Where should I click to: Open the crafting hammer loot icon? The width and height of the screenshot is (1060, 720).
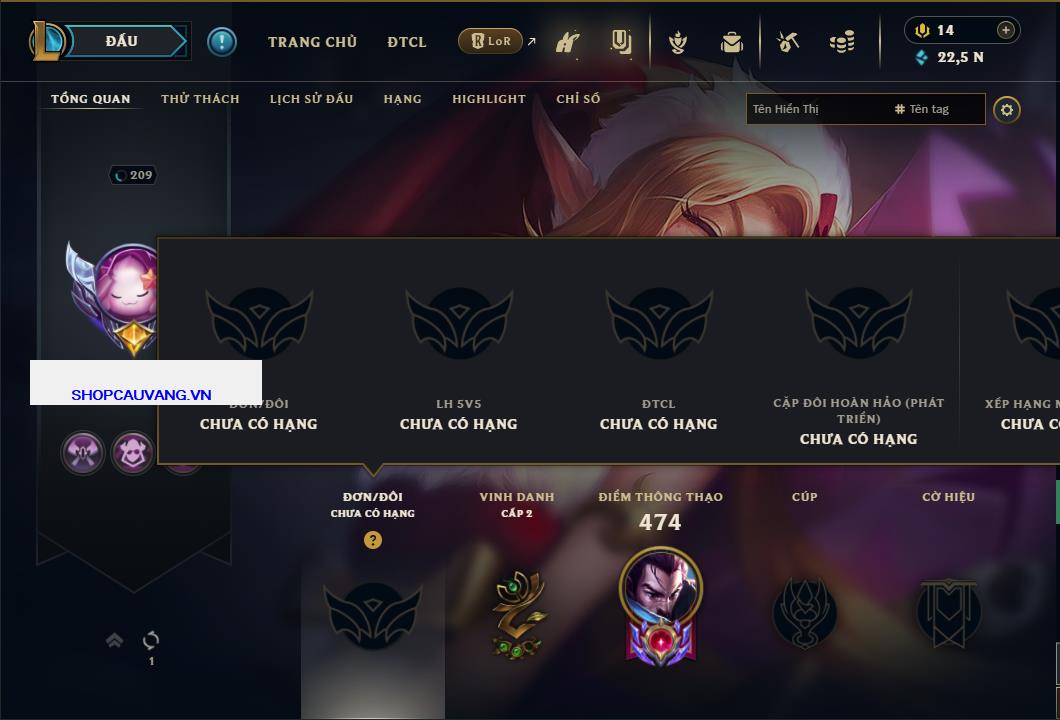pos(788,42)
